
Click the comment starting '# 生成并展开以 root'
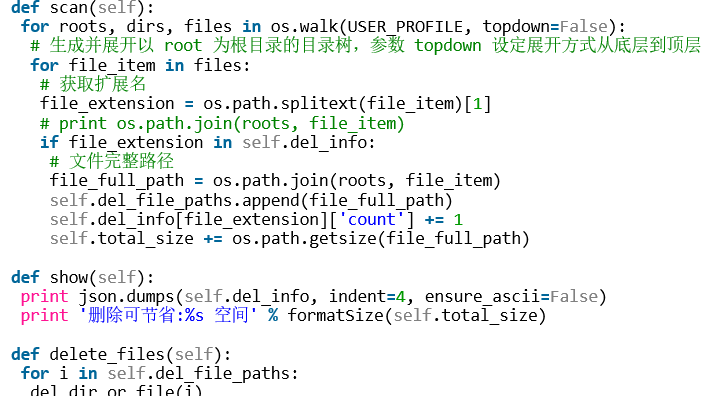[365, 46]
